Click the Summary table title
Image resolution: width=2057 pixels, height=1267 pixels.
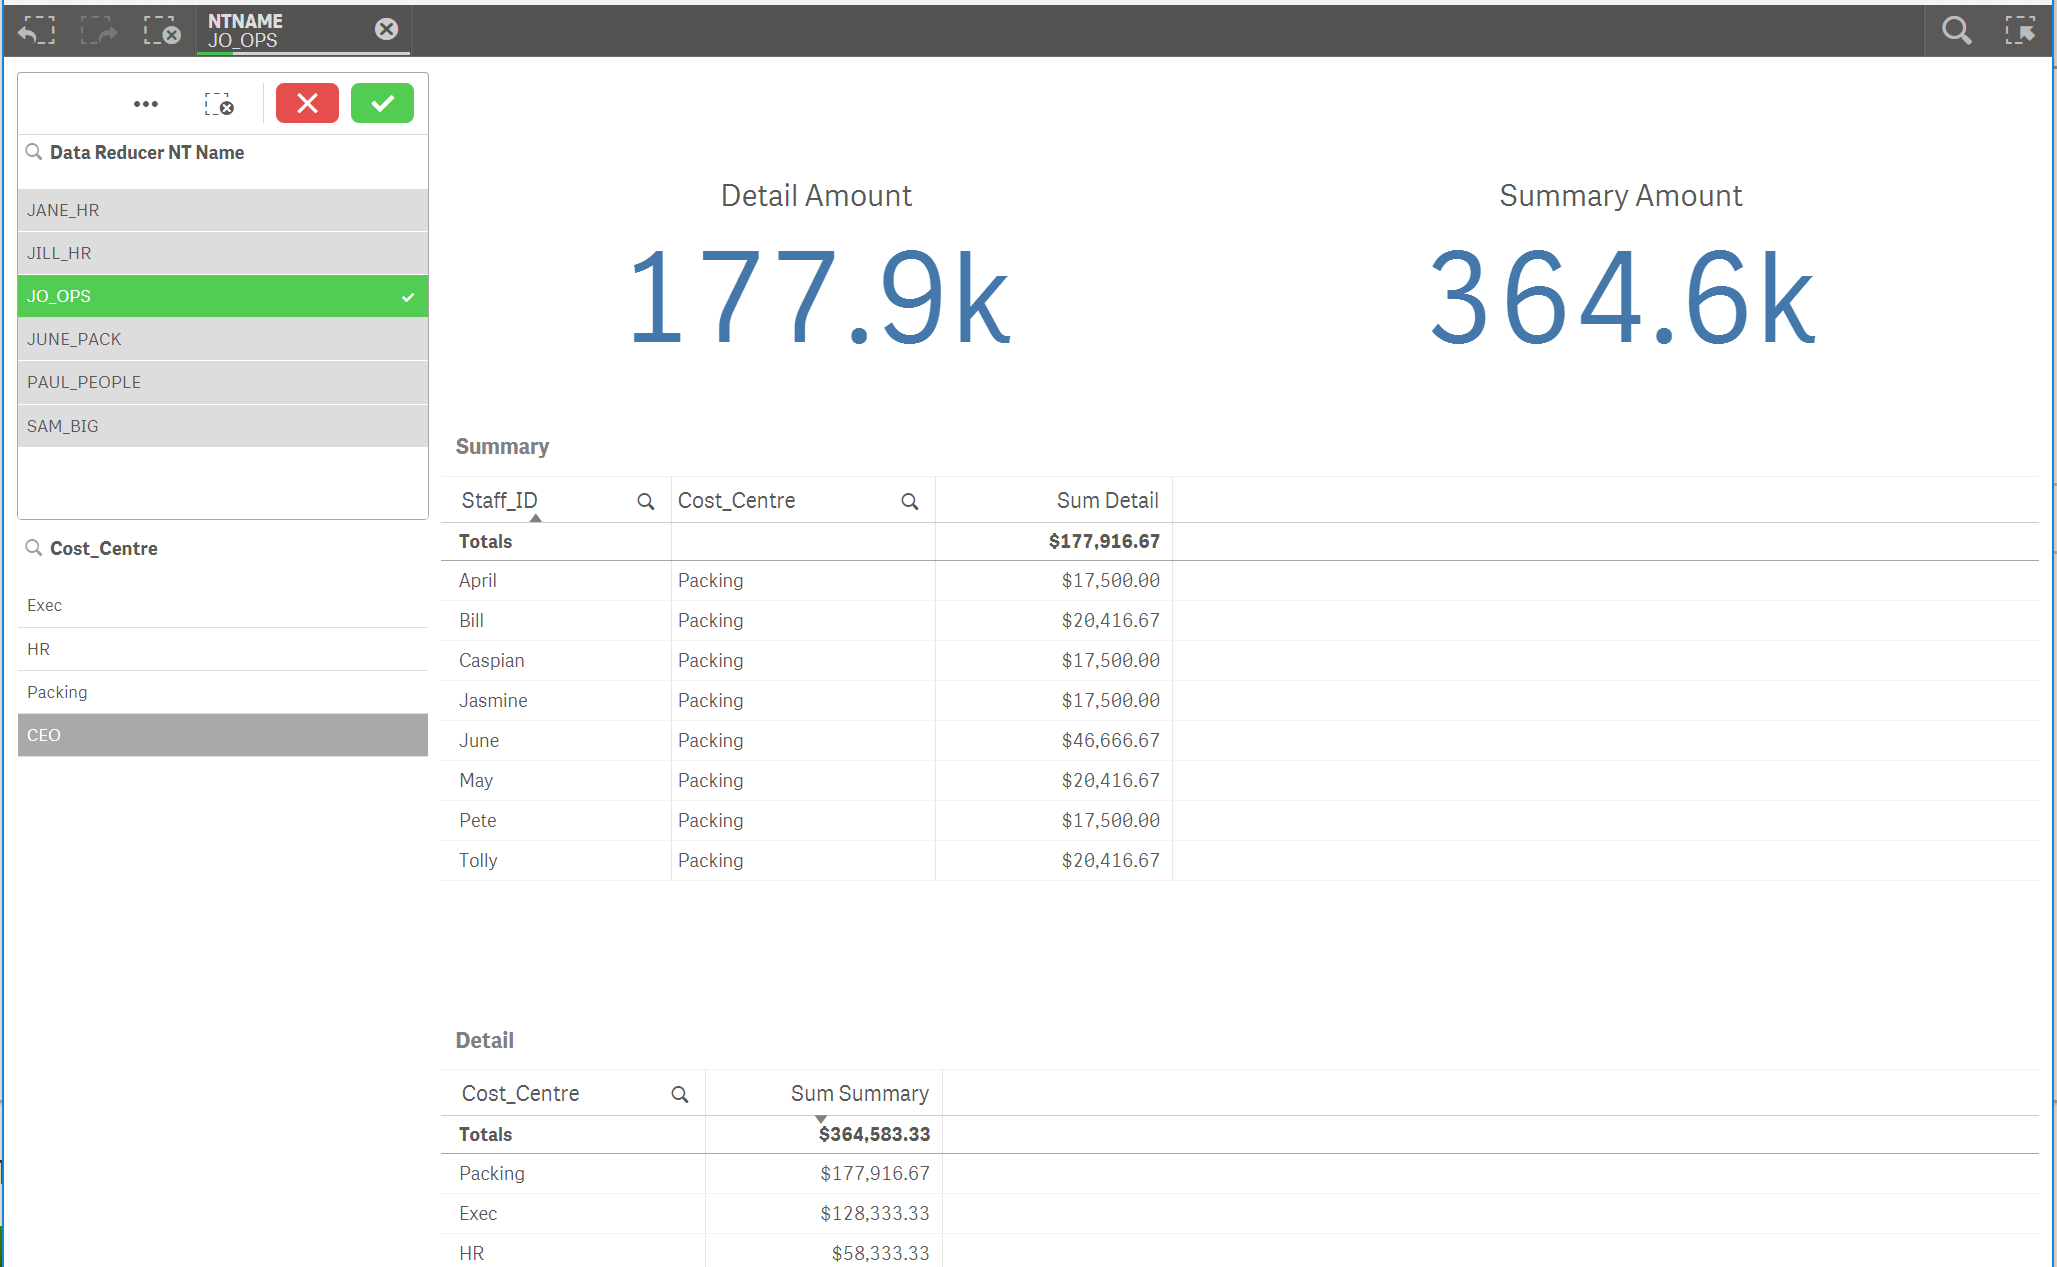point(502,446)
